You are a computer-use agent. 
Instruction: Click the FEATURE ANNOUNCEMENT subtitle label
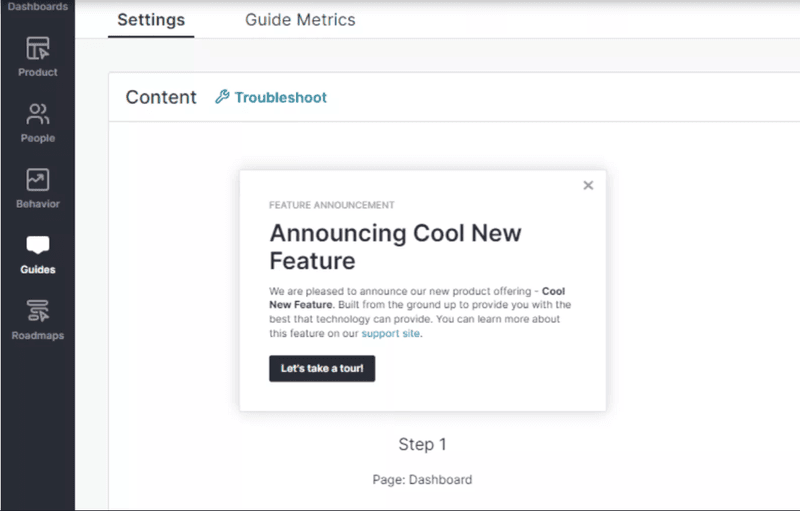coord(332,205)
